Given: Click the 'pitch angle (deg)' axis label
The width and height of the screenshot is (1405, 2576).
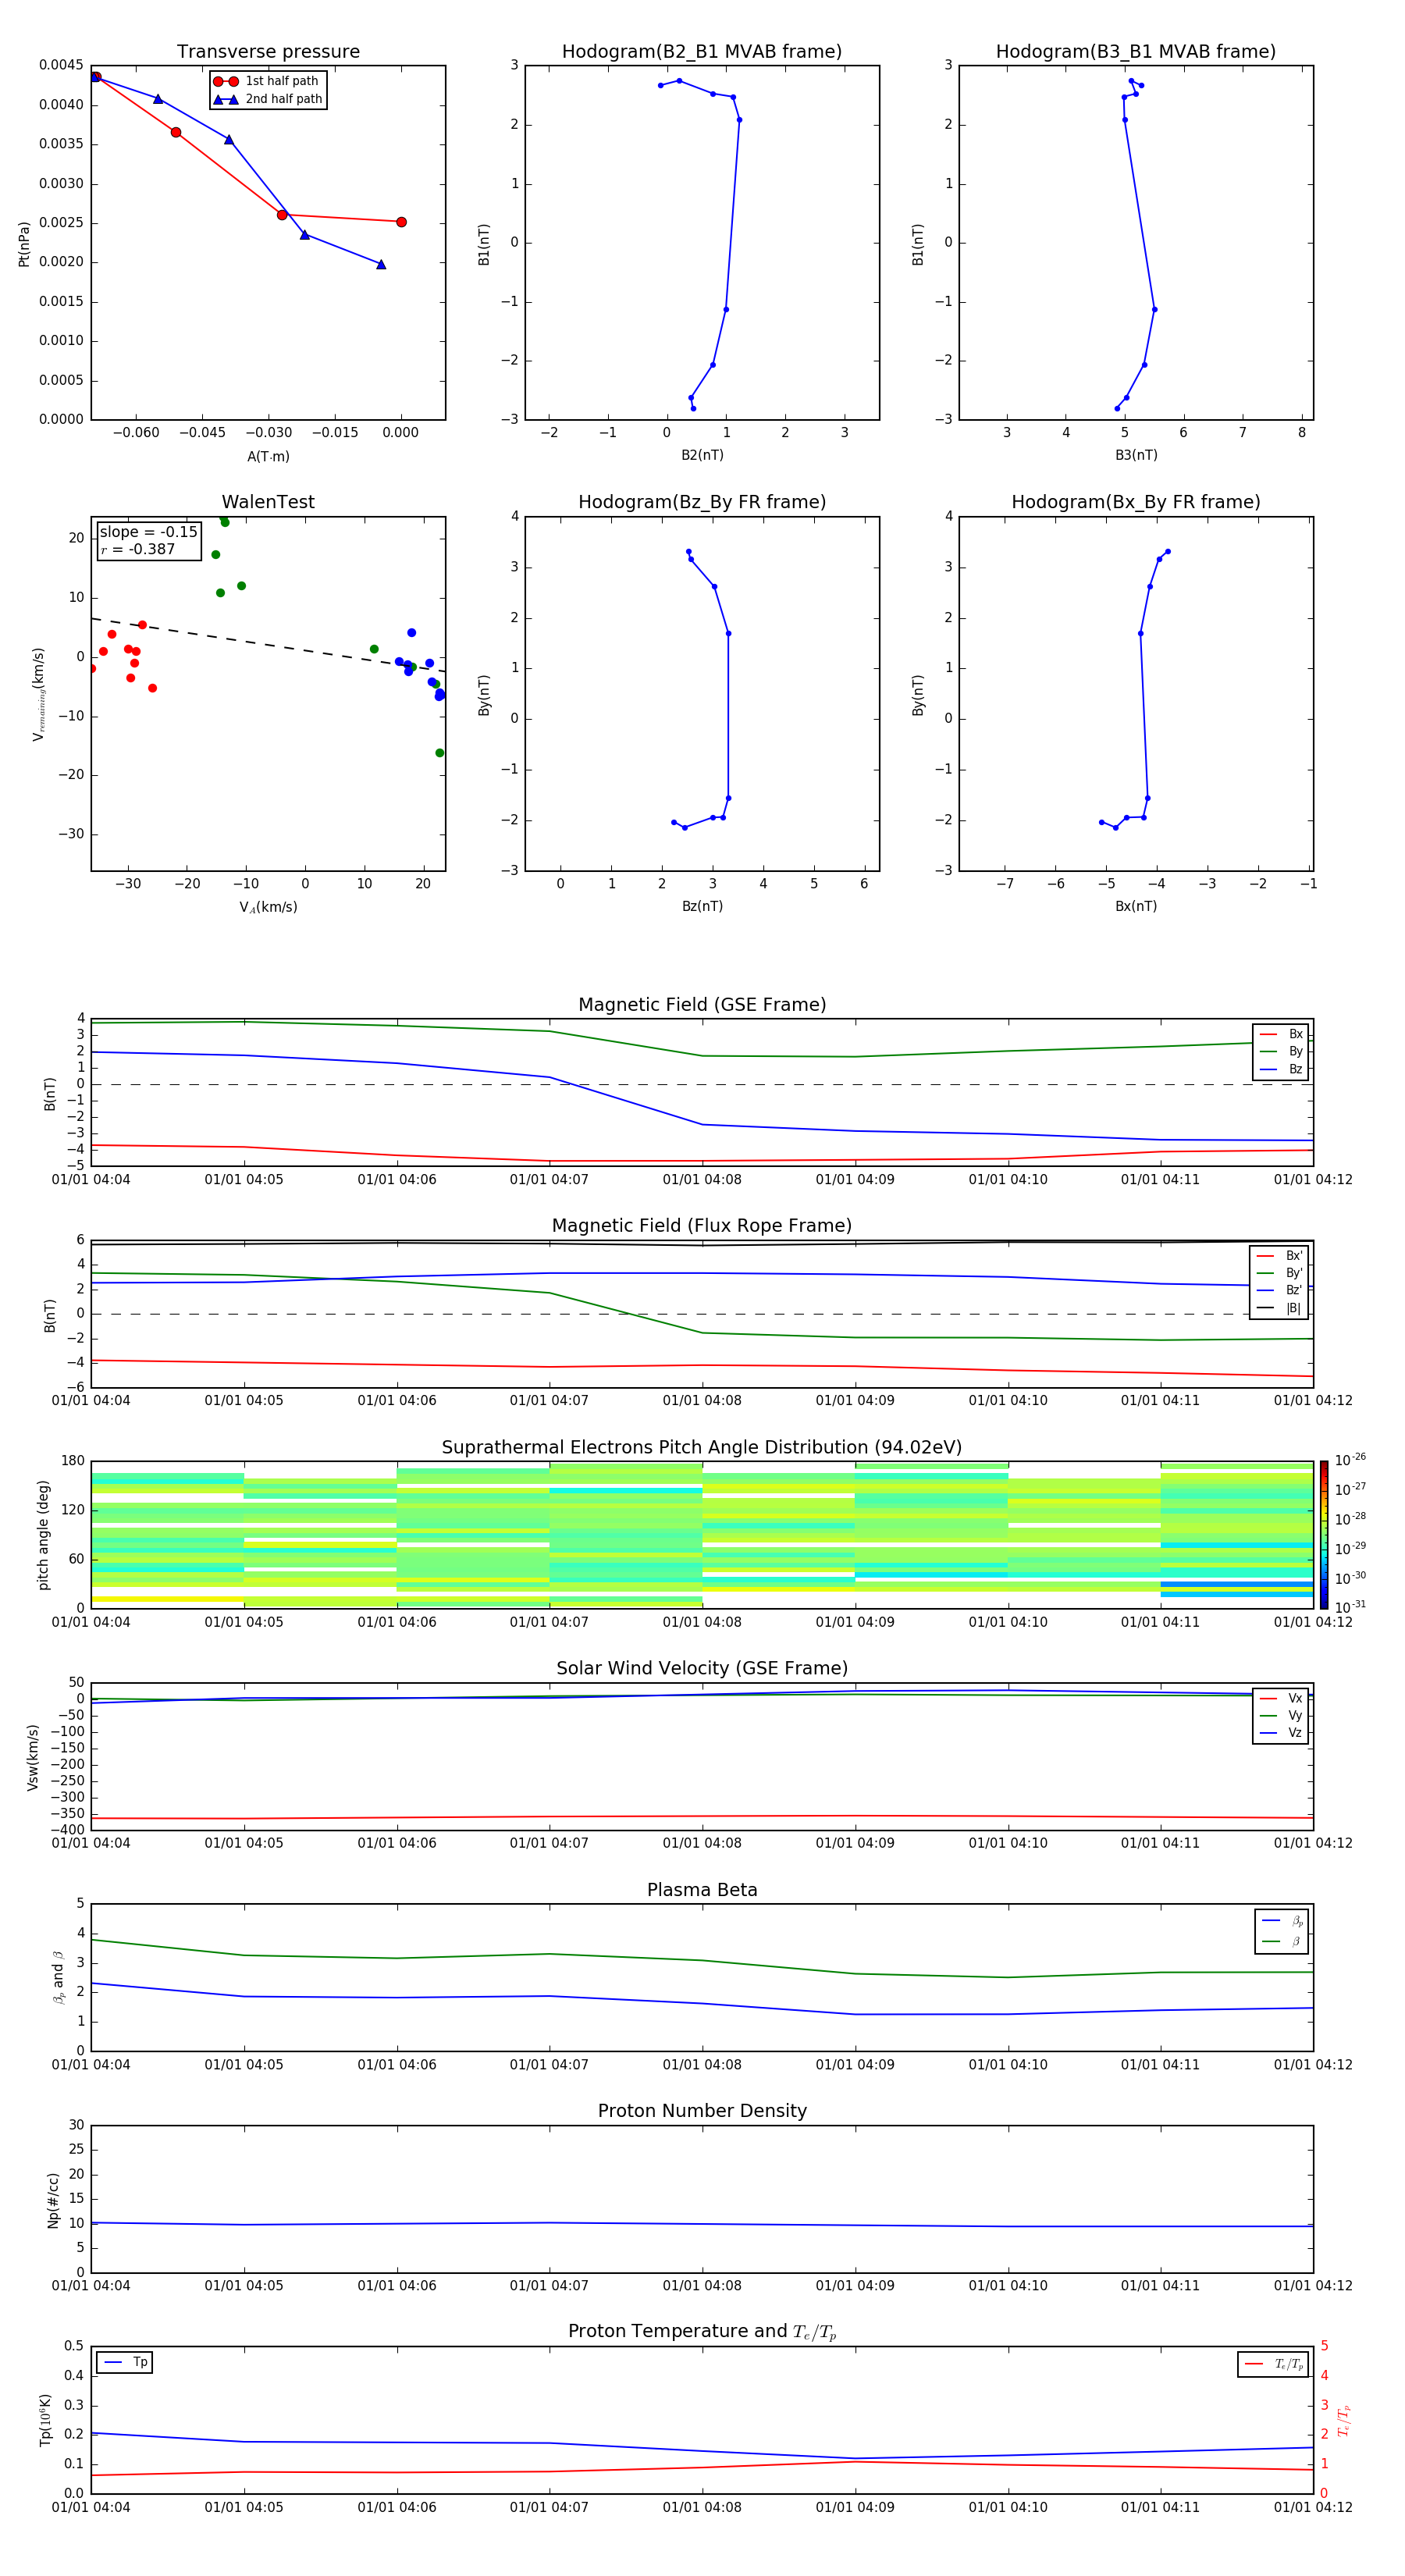Looking at the screenshot, I should click(x=43, y=1535).
